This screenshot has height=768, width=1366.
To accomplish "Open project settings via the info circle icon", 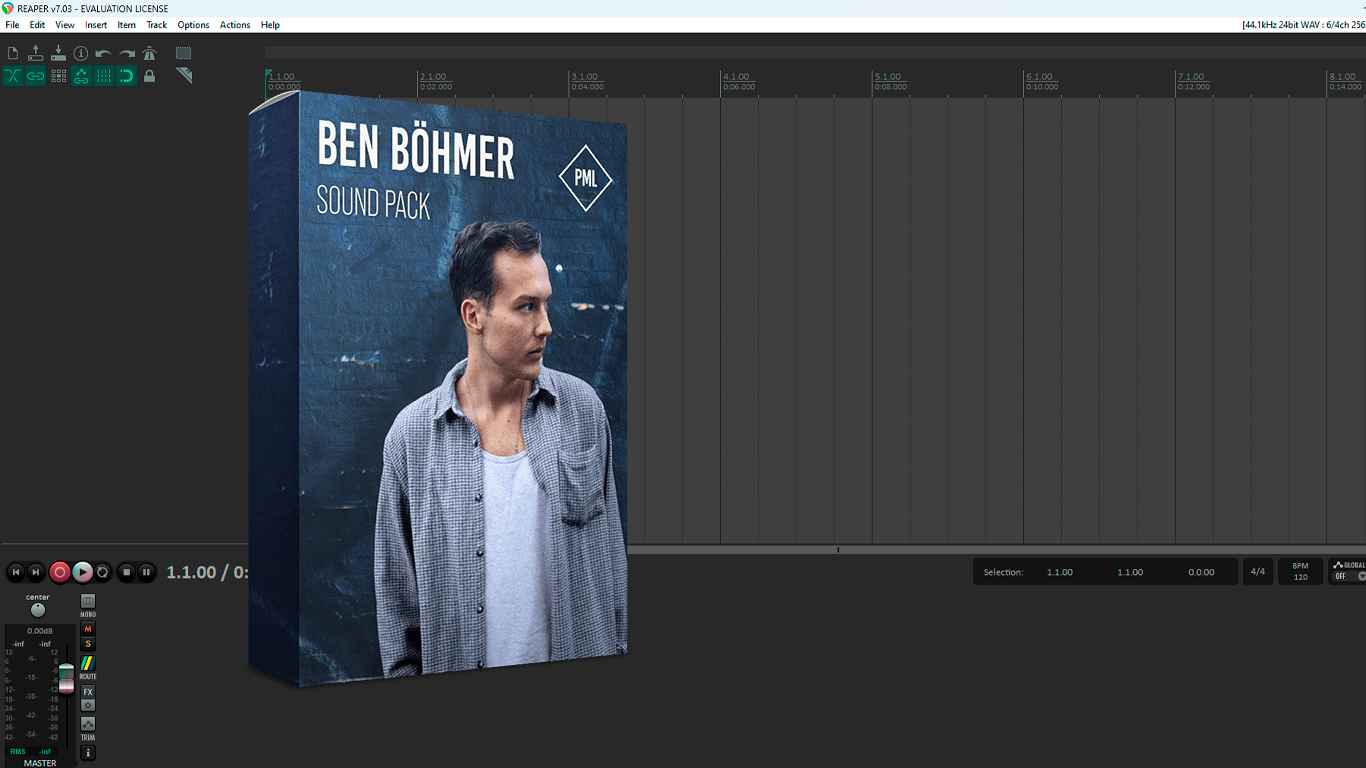I will tap(81, 53).
